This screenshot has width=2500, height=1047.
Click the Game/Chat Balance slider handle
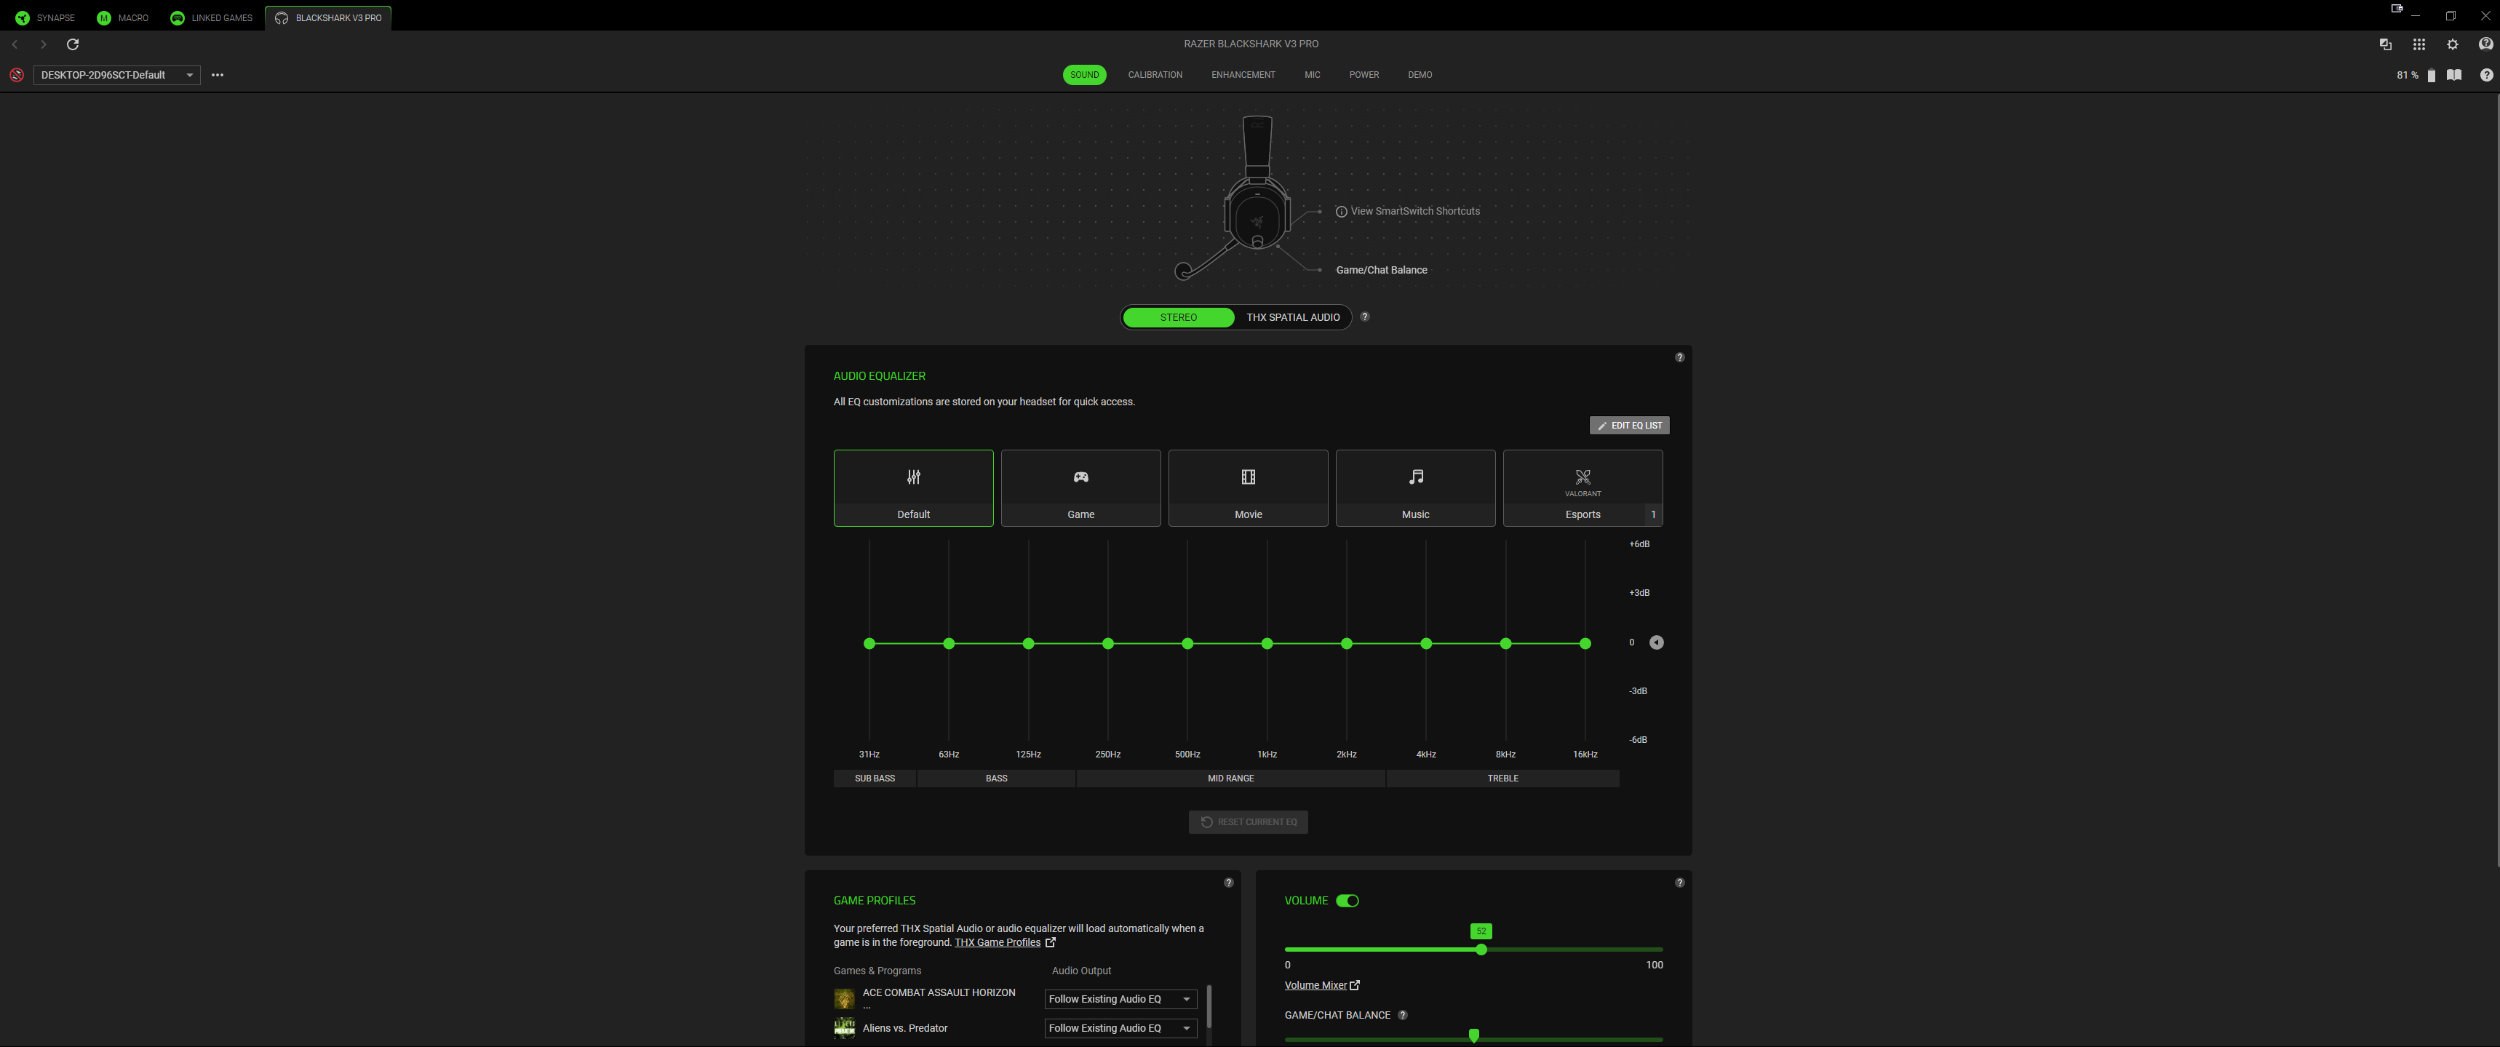click(x=1474, y=1036)
